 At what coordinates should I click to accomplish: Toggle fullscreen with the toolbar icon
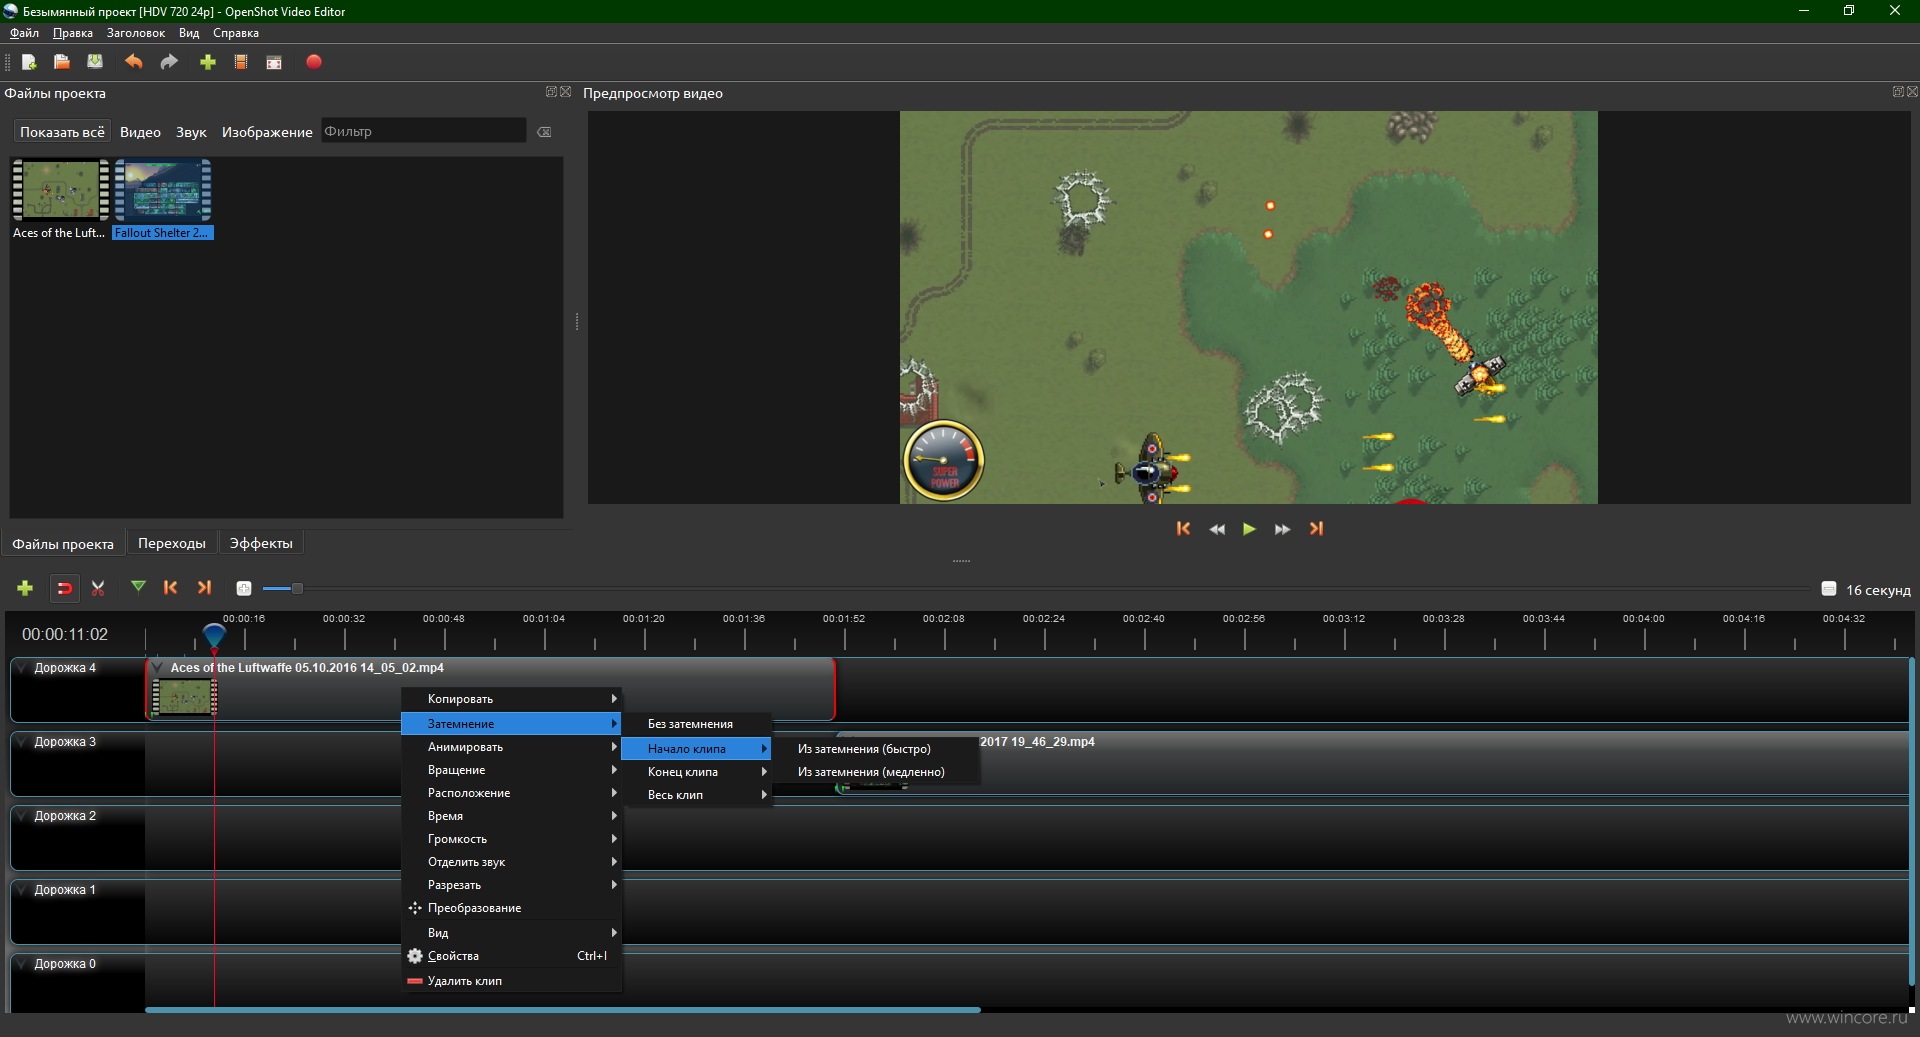(x=274, y=62)
